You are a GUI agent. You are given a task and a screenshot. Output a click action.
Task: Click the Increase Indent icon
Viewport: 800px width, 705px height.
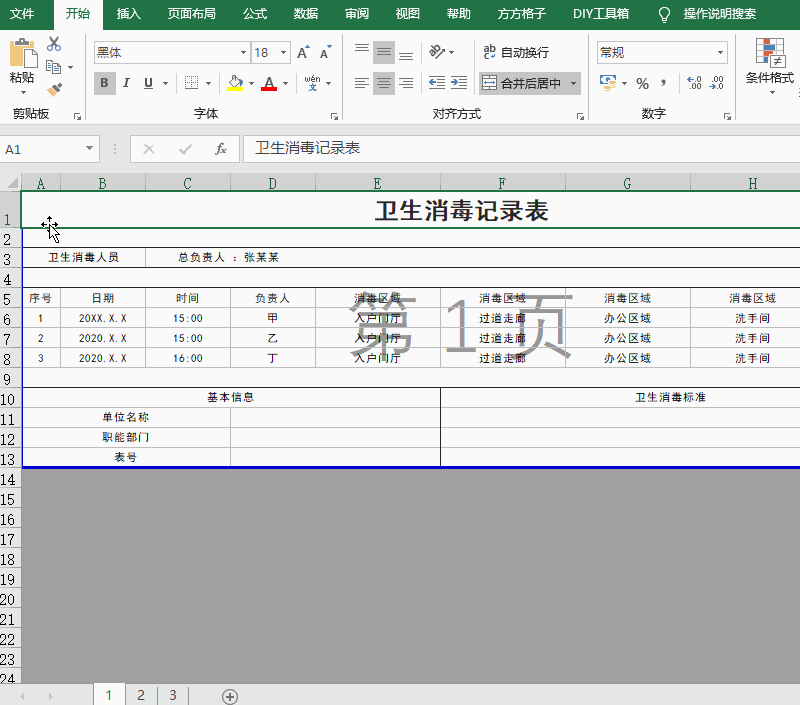coord(459,83)
